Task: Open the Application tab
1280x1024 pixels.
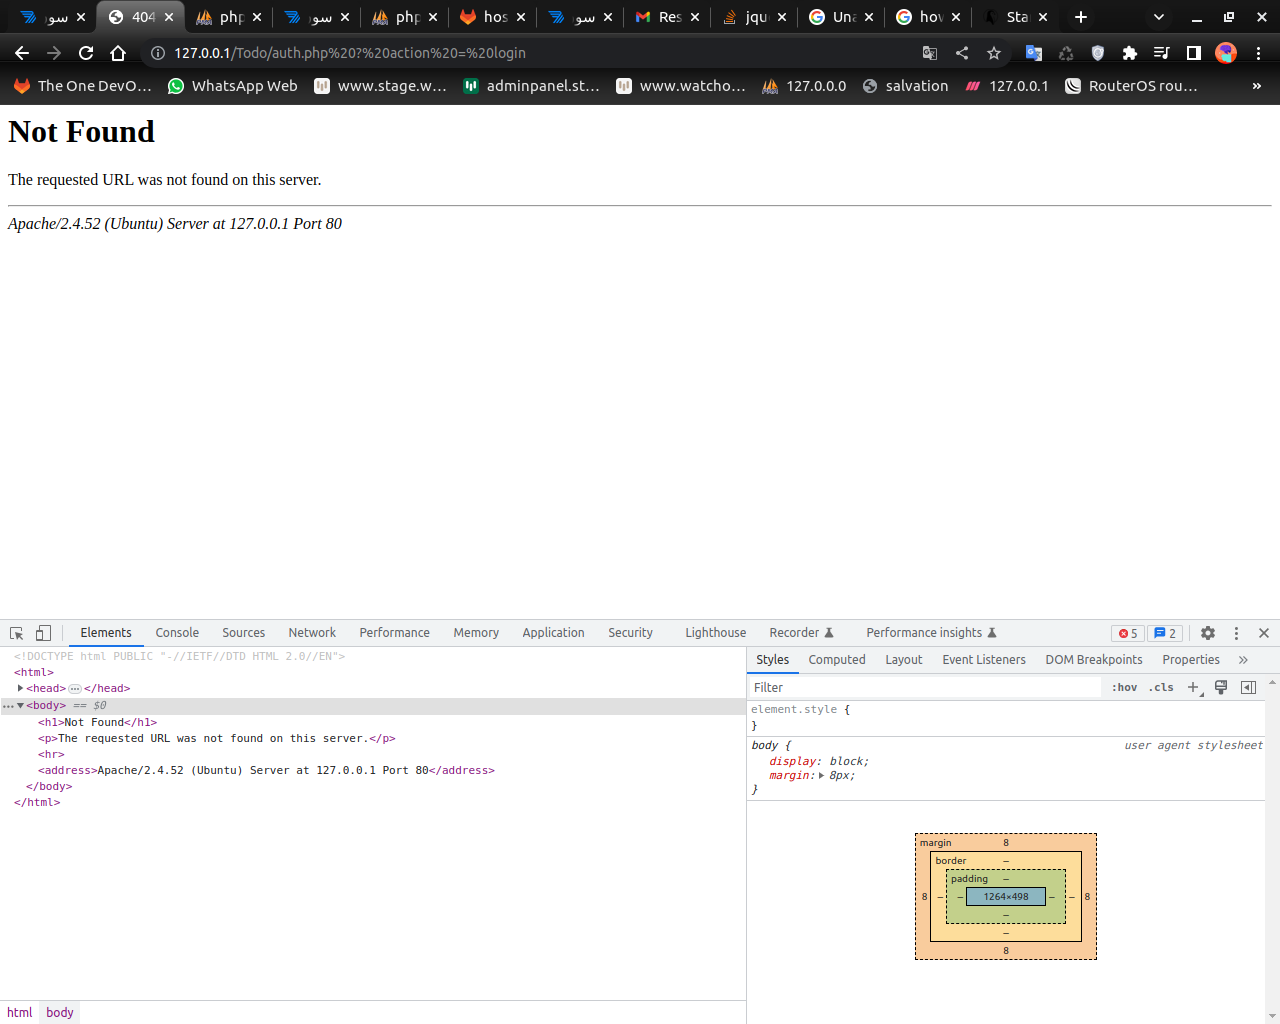Action: pyautogui.click(x=553, y=633)
